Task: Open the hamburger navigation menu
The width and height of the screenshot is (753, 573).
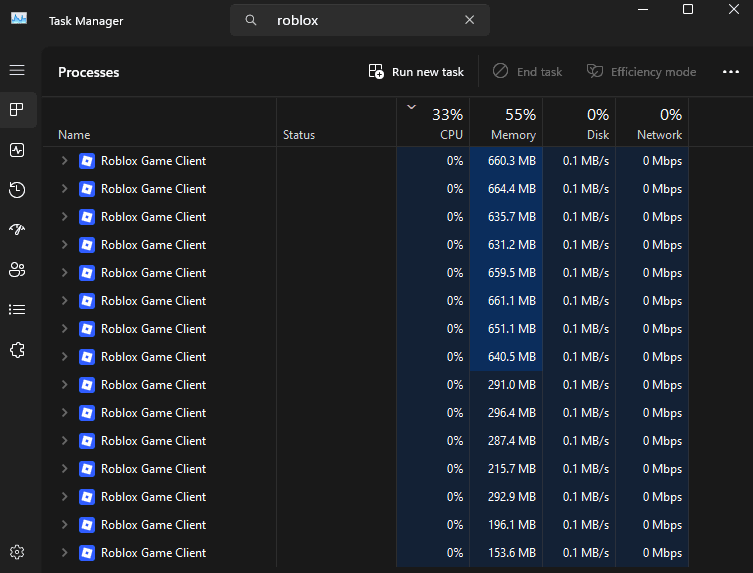Action: [x=17, y=70]
